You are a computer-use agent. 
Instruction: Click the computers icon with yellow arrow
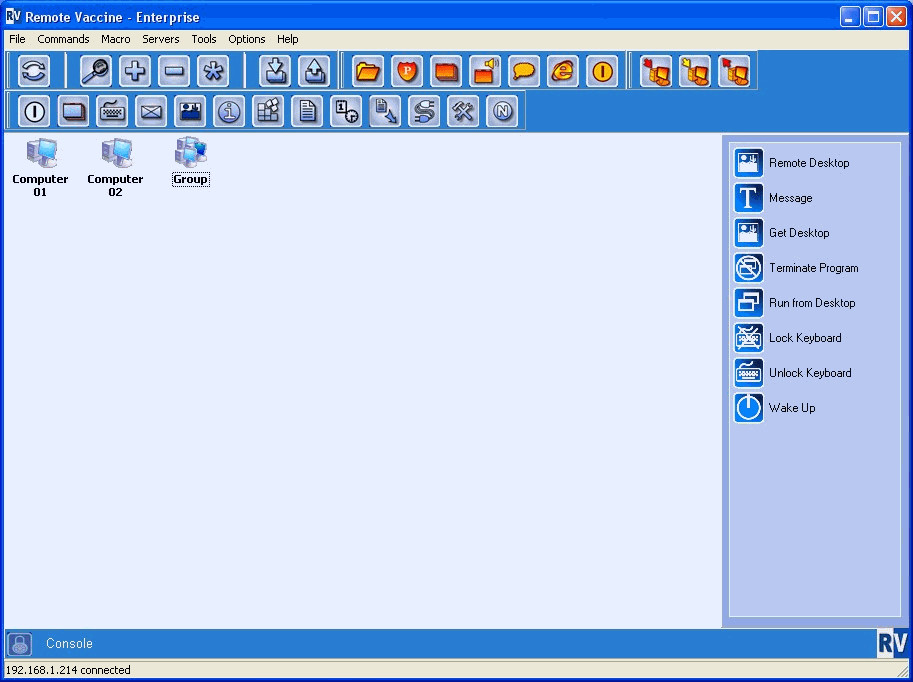[695, 71]
